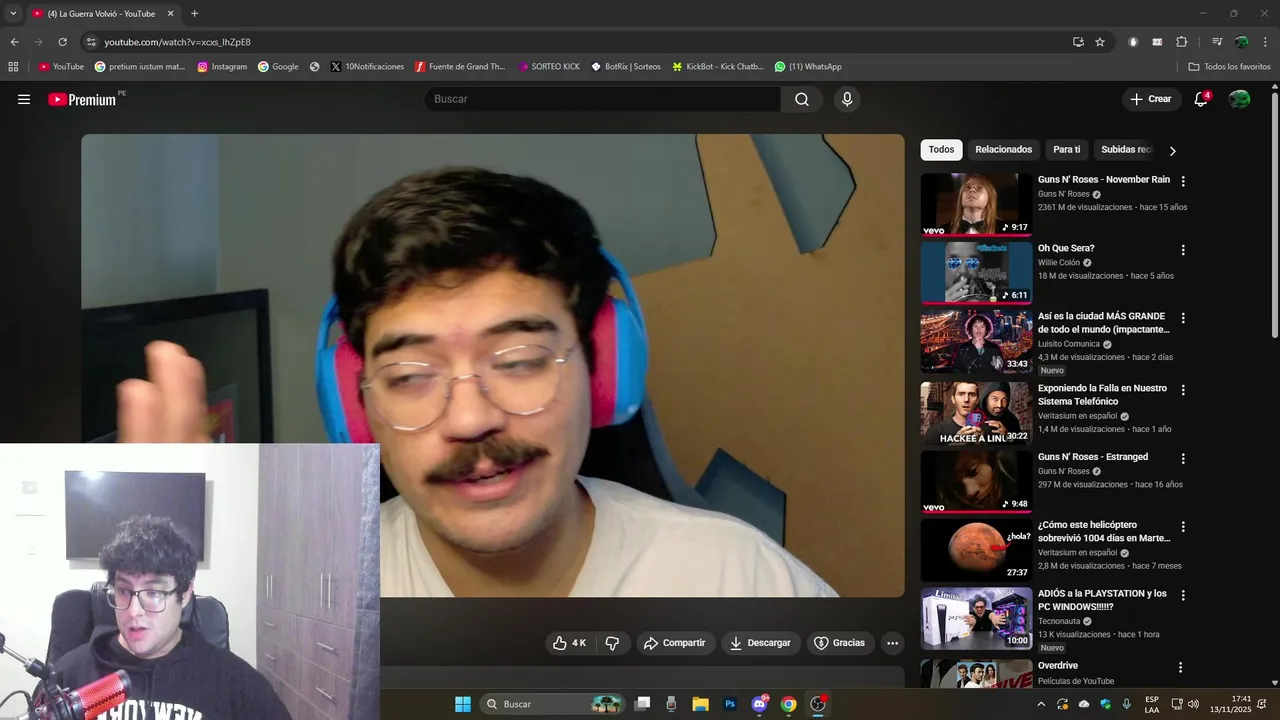Viewport: 1280px width, 720px height.
Task: Open Chrome extensions puzzle icon
Action: 1181,42
